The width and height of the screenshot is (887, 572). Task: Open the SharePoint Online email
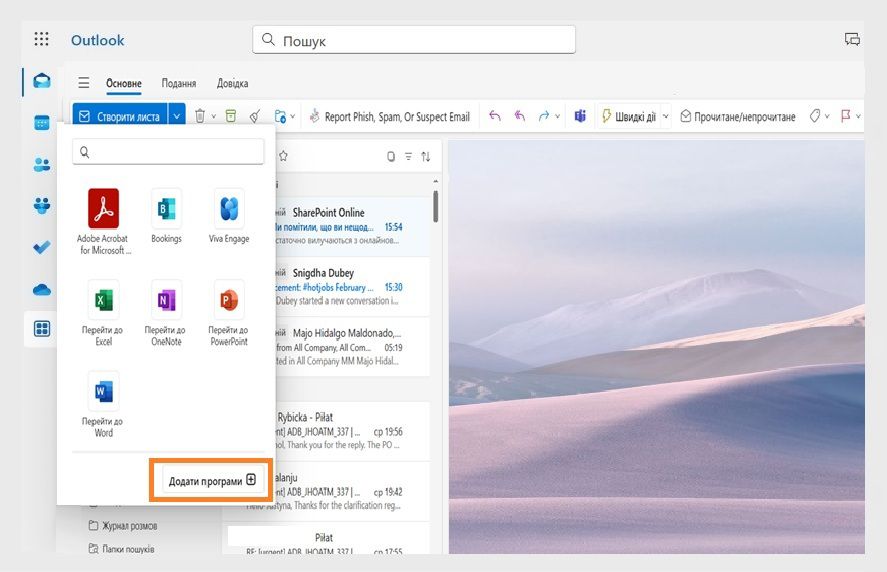[352, 227]
